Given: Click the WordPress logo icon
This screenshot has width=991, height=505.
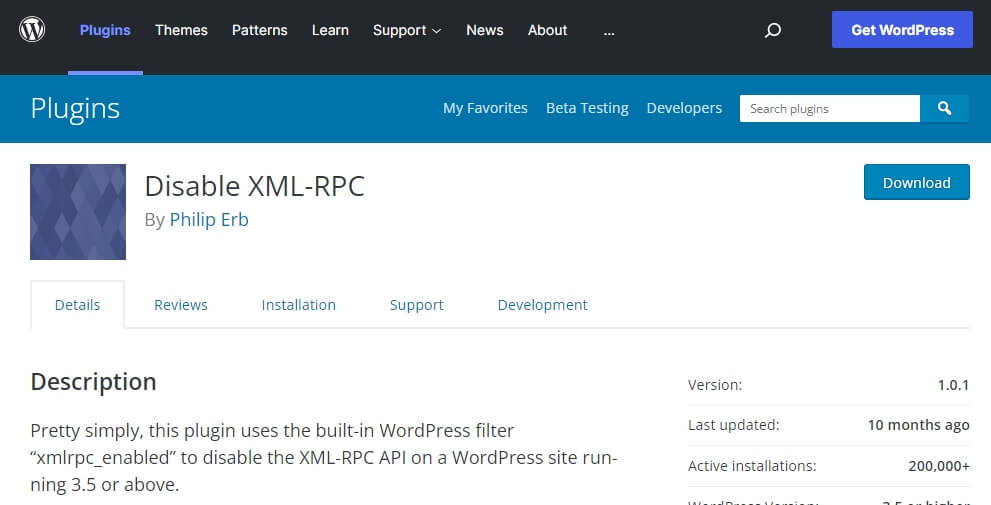Looking at the screenshot, I should click(x=32, y=30).
